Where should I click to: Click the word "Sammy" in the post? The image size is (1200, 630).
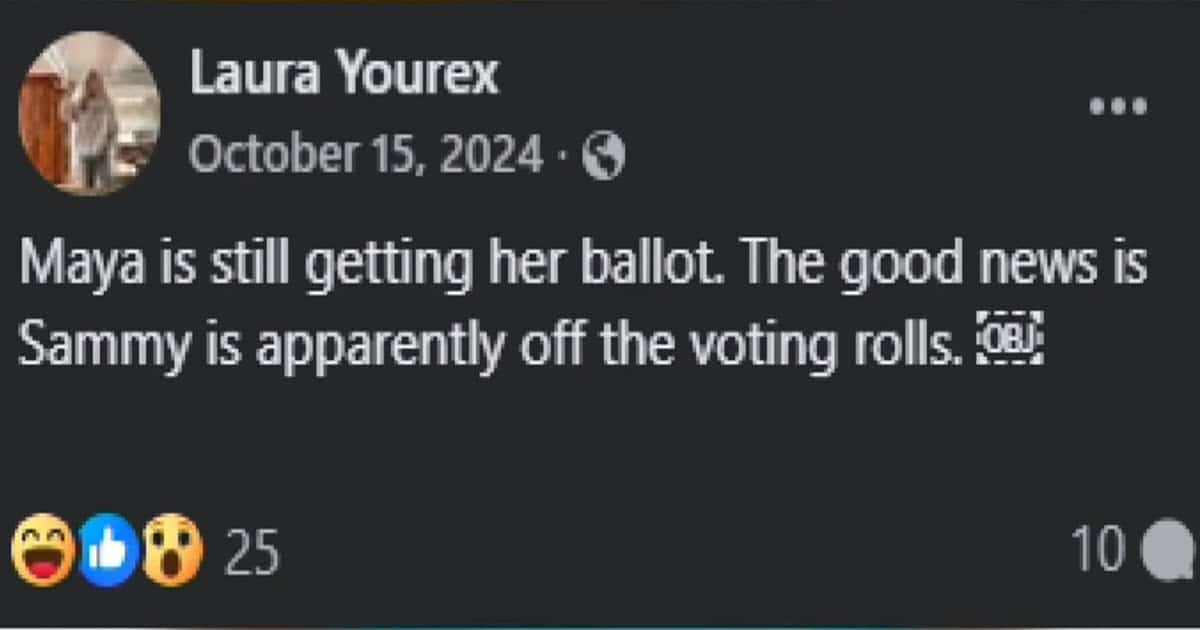pyautogui.click(x=88, y=347)
